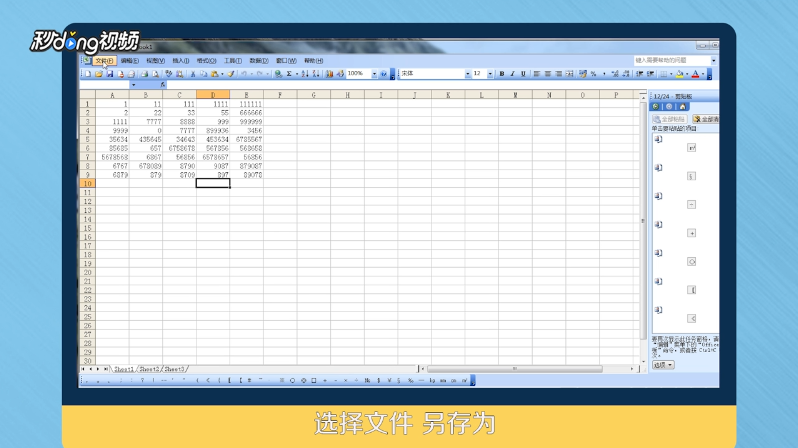This screenshot has height=448, width=798.
Task: Click the Format Painter brush icon
Action: click(x=231, y=74)
